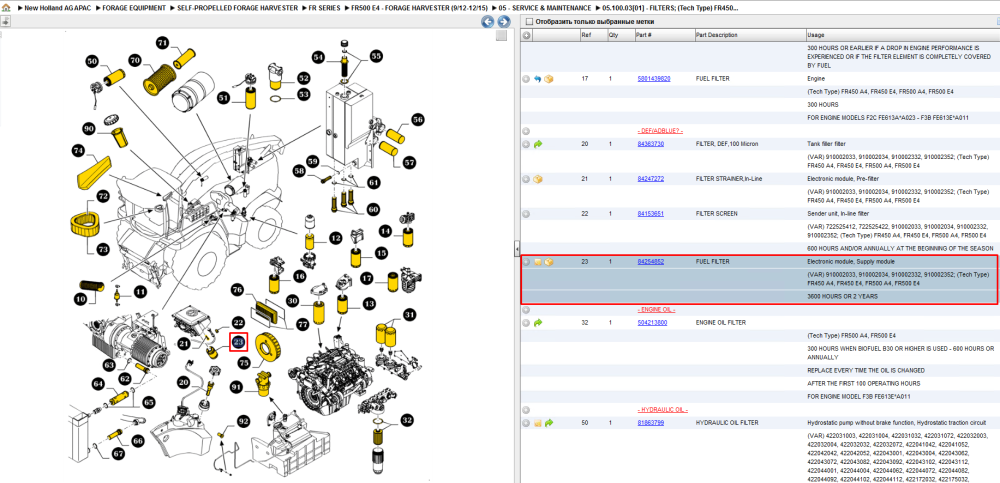
Task: Select callout 51 in the diagram
Action: coord(224,98)
